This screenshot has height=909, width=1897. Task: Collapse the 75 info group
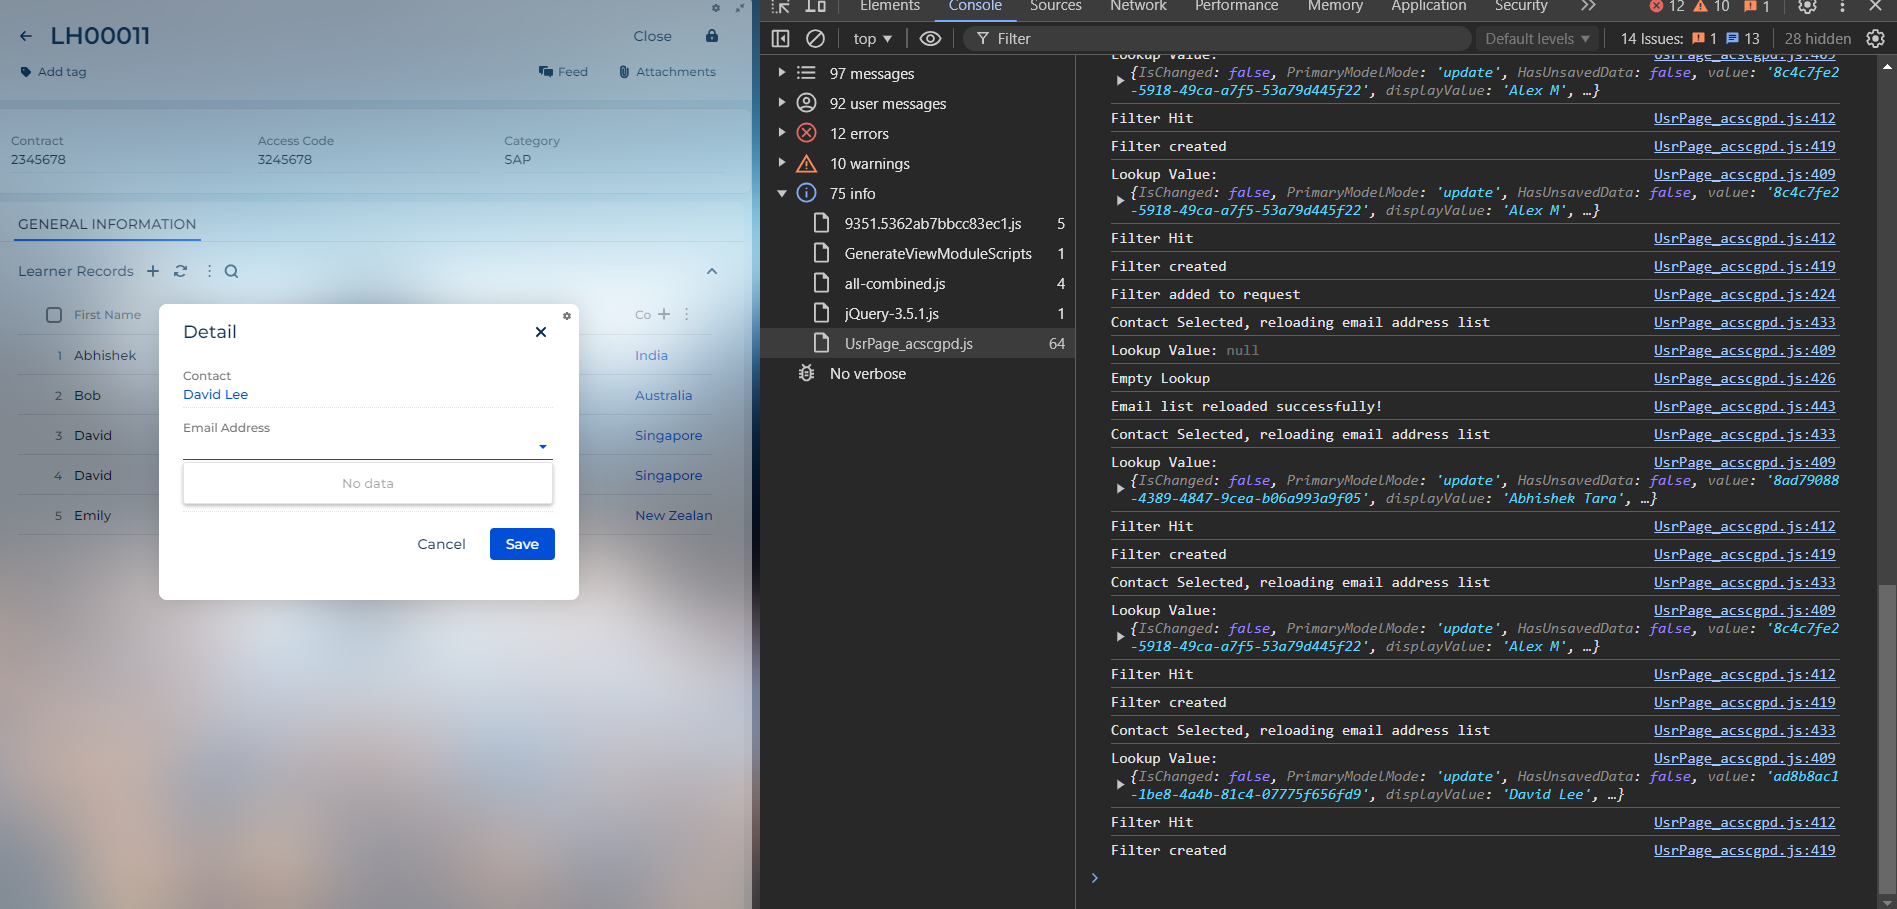782,193
